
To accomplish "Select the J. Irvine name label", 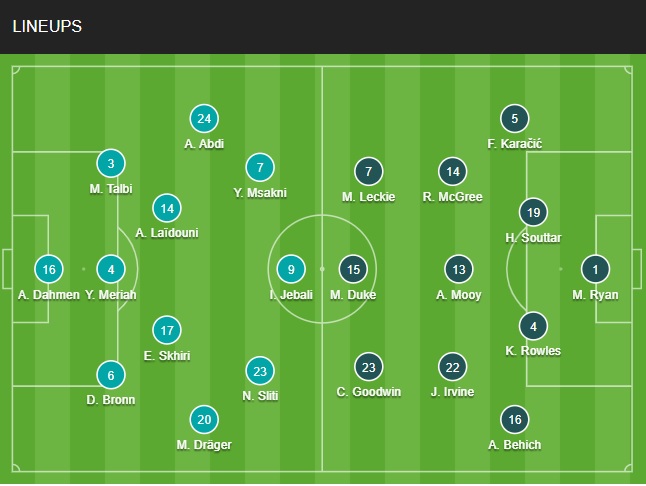I will 452,392.
